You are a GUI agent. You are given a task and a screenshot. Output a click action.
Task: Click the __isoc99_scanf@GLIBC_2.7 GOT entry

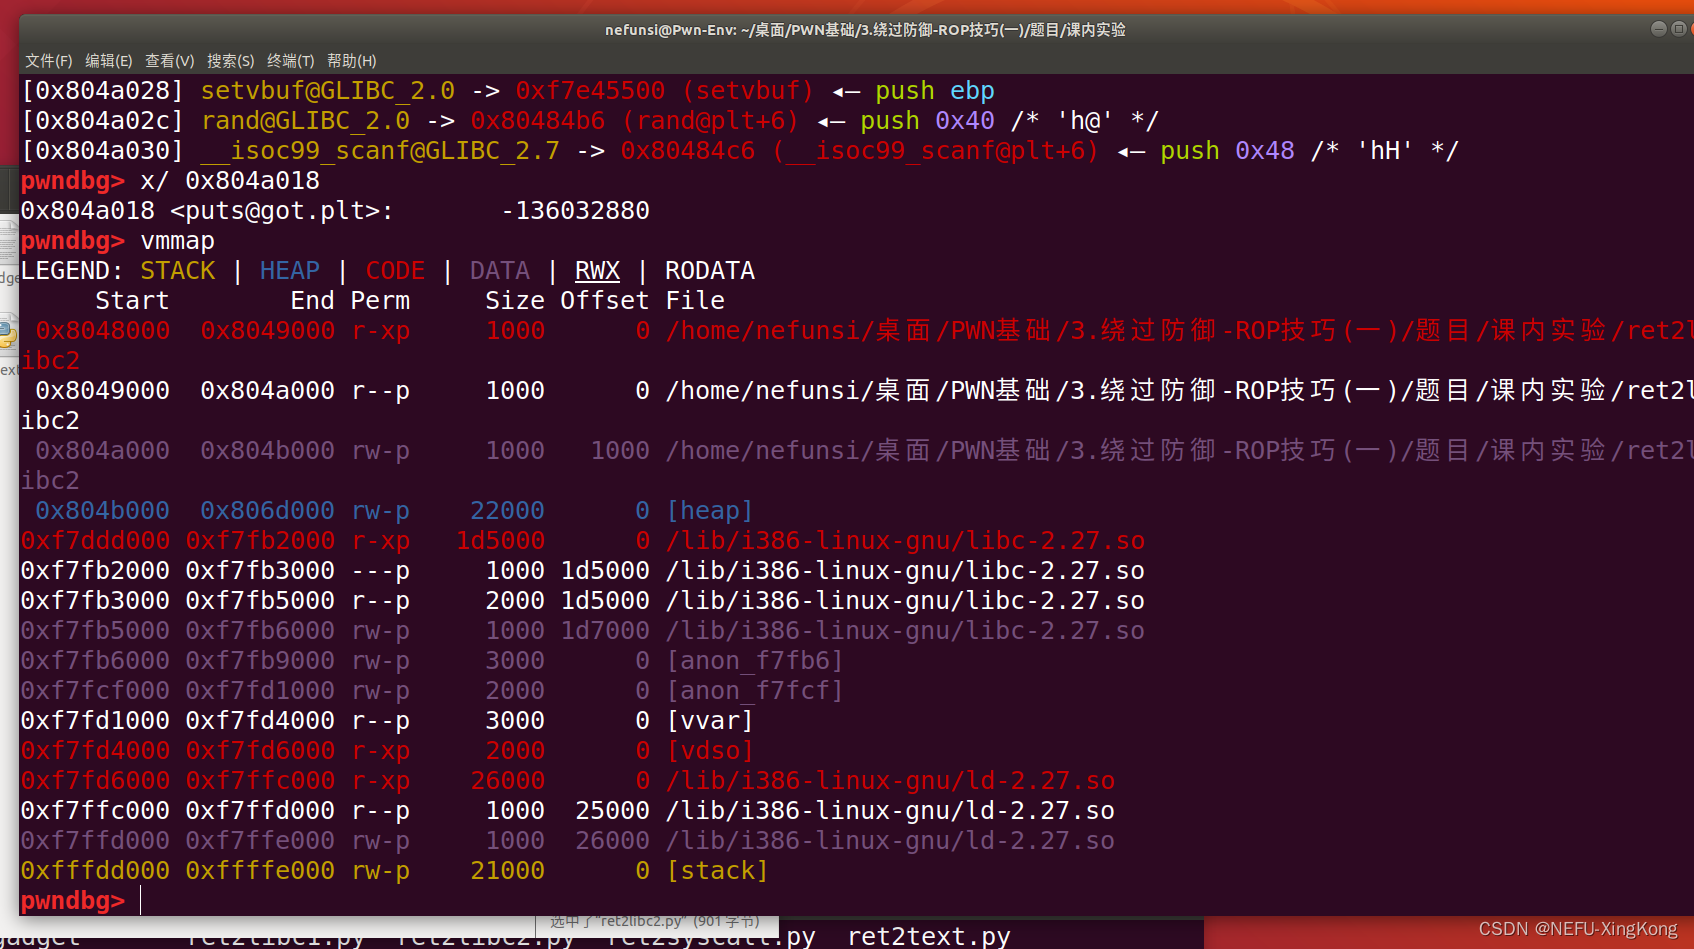[380, 151]
